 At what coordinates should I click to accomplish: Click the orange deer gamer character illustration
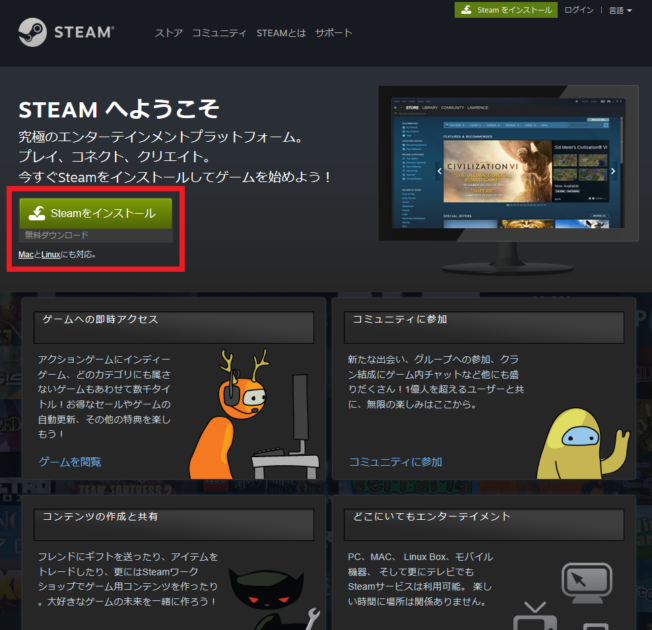tap(231, 414)
